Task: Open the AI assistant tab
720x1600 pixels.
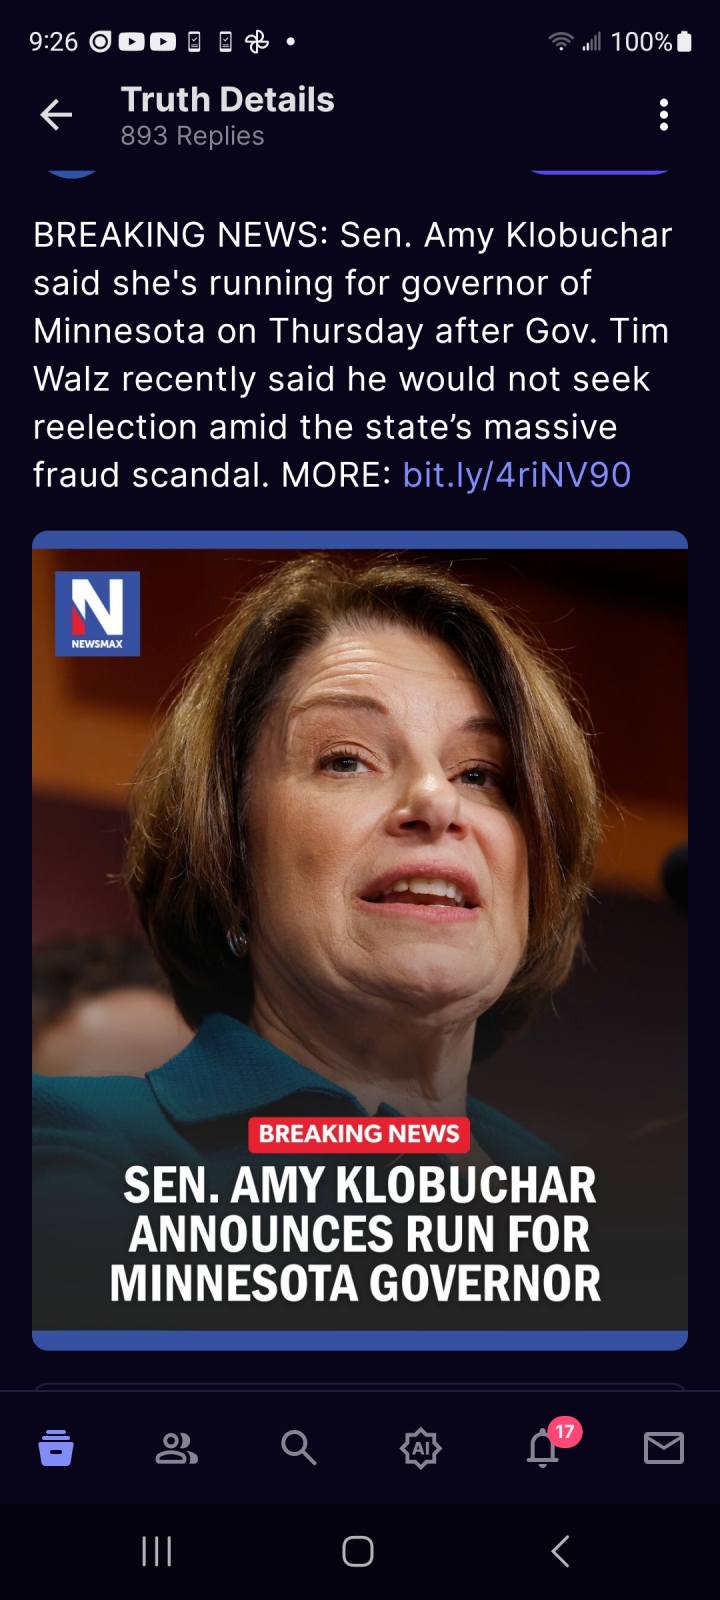Action: (x=420, y=1447)
